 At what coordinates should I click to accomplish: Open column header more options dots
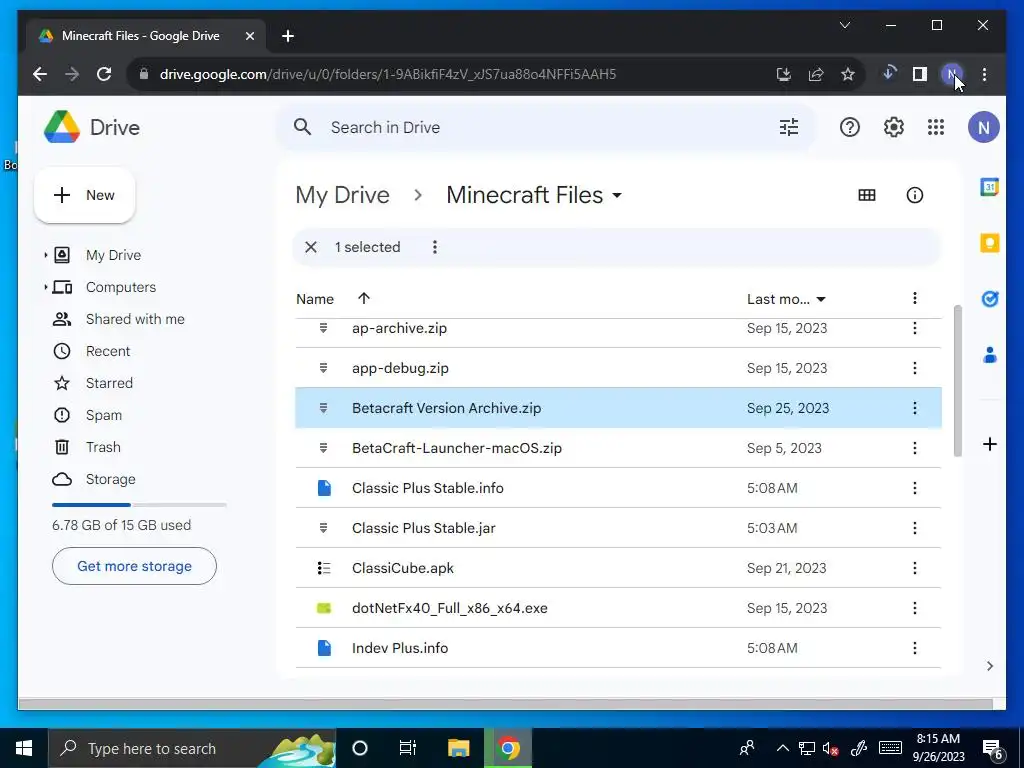point(914,298)
